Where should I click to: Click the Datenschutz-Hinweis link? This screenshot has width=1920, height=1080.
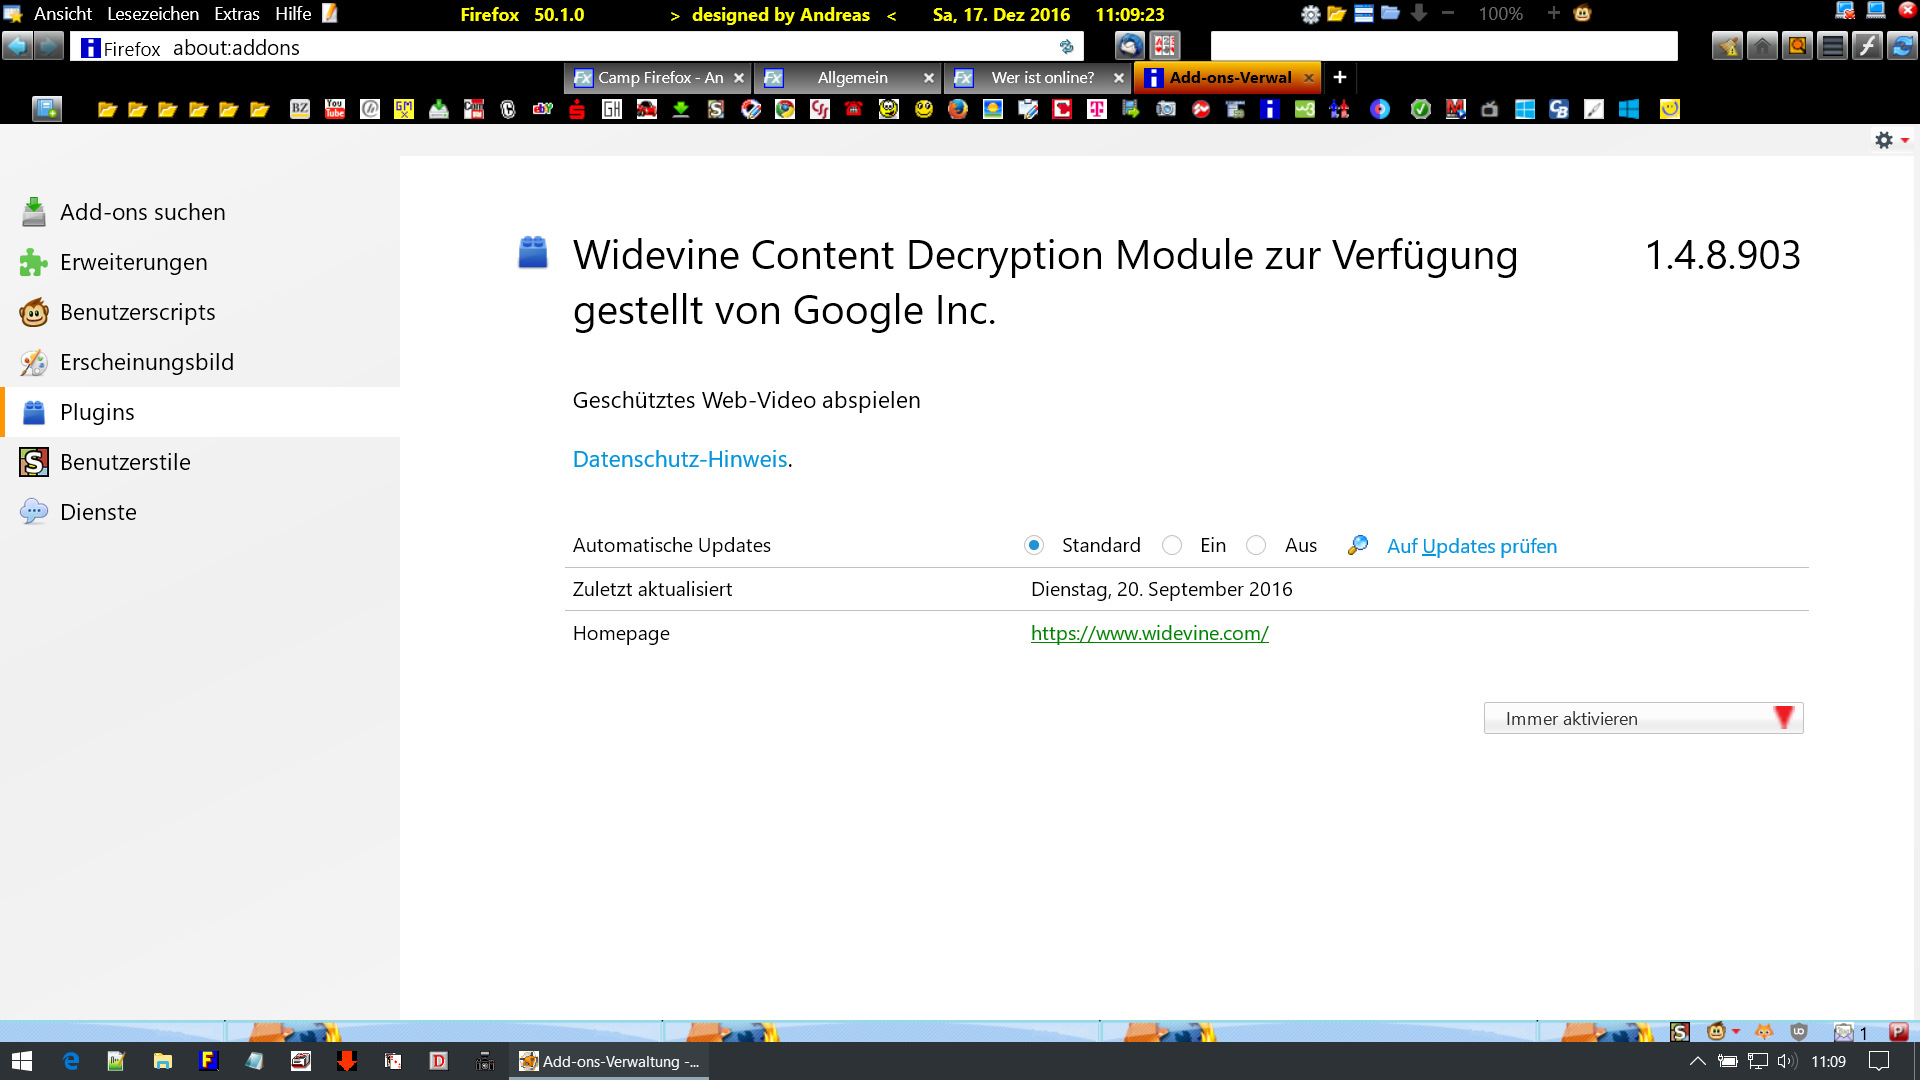coord(680,459)
